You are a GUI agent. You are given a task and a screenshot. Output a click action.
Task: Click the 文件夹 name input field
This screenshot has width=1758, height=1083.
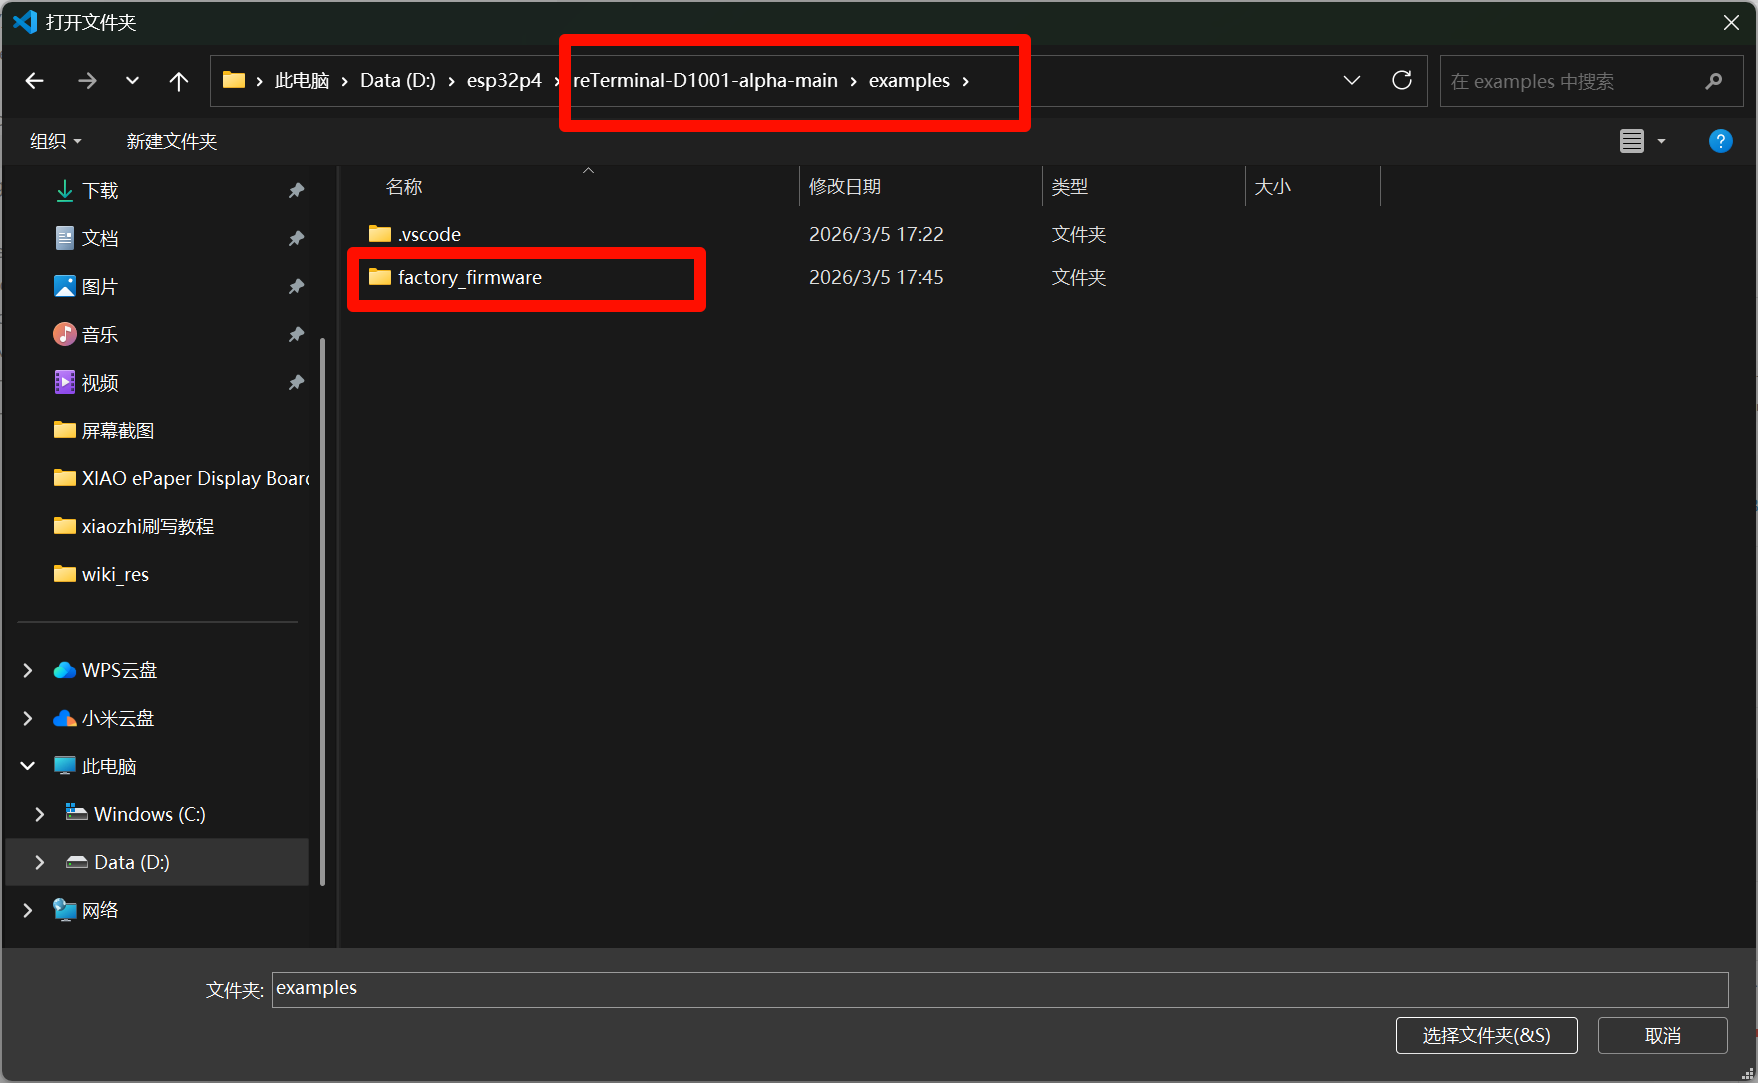coord(999,989)
